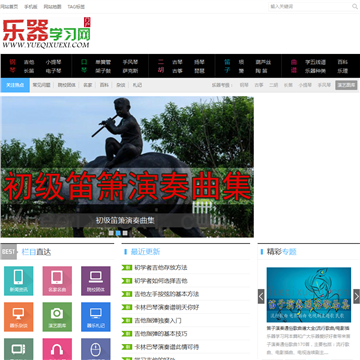The width and height of the screenshot is (360, 360).
Task: Open article 吉他削弹的基本技巧
Action: click(x=161, y=334)
